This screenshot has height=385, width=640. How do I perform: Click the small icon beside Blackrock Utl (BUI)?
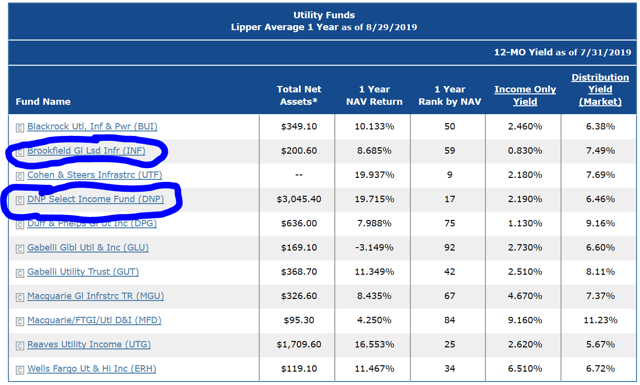click(x=20, y=128)
